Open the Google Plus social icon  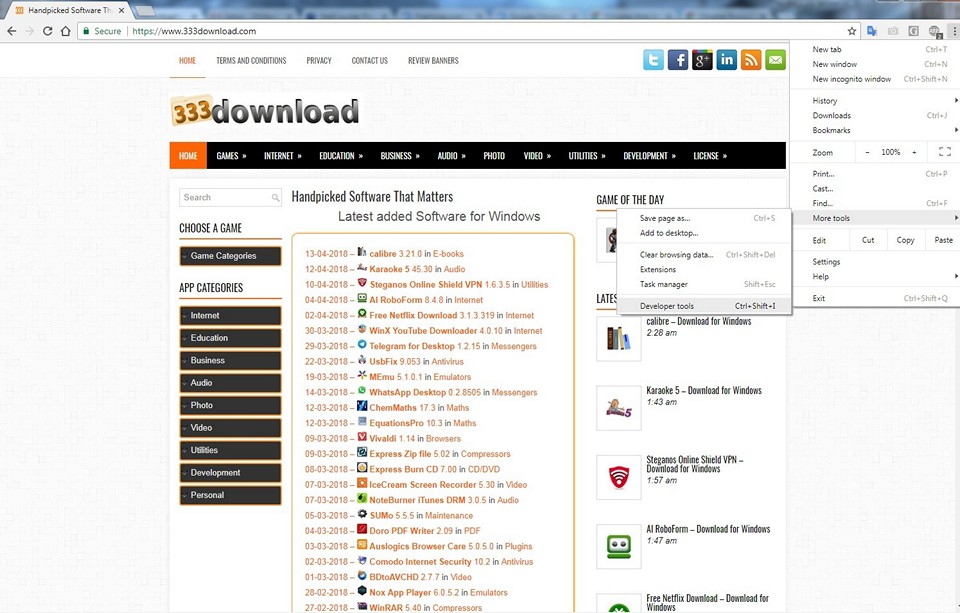click(702, 60)
